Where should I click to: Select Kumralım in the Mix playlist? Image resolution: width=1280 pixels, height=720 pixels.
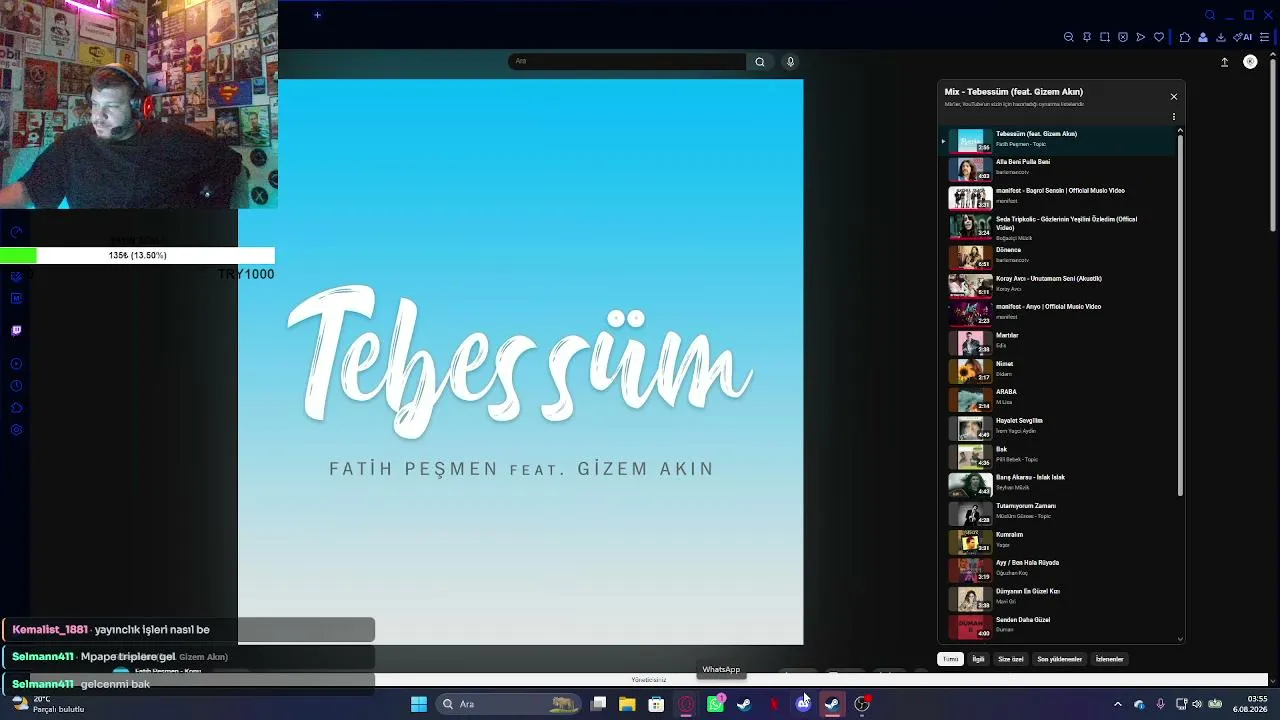pos(1057,541)
